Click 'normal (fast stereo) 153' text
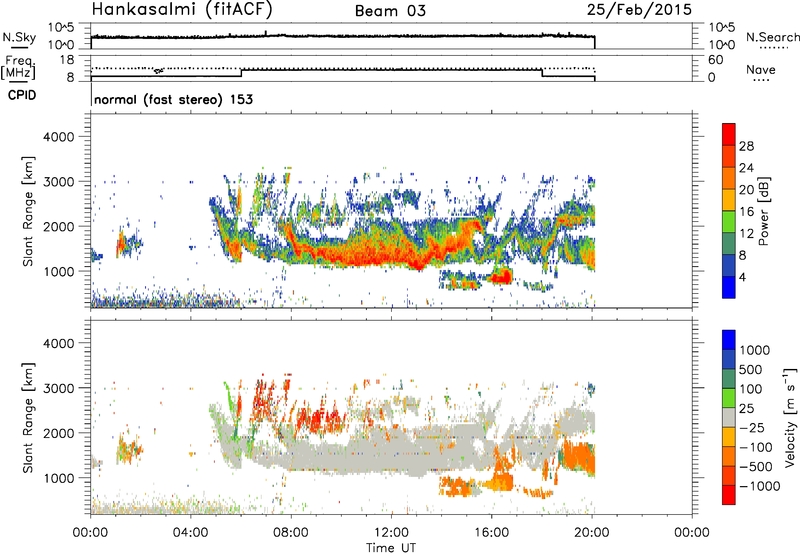 (x=173, y=99)
